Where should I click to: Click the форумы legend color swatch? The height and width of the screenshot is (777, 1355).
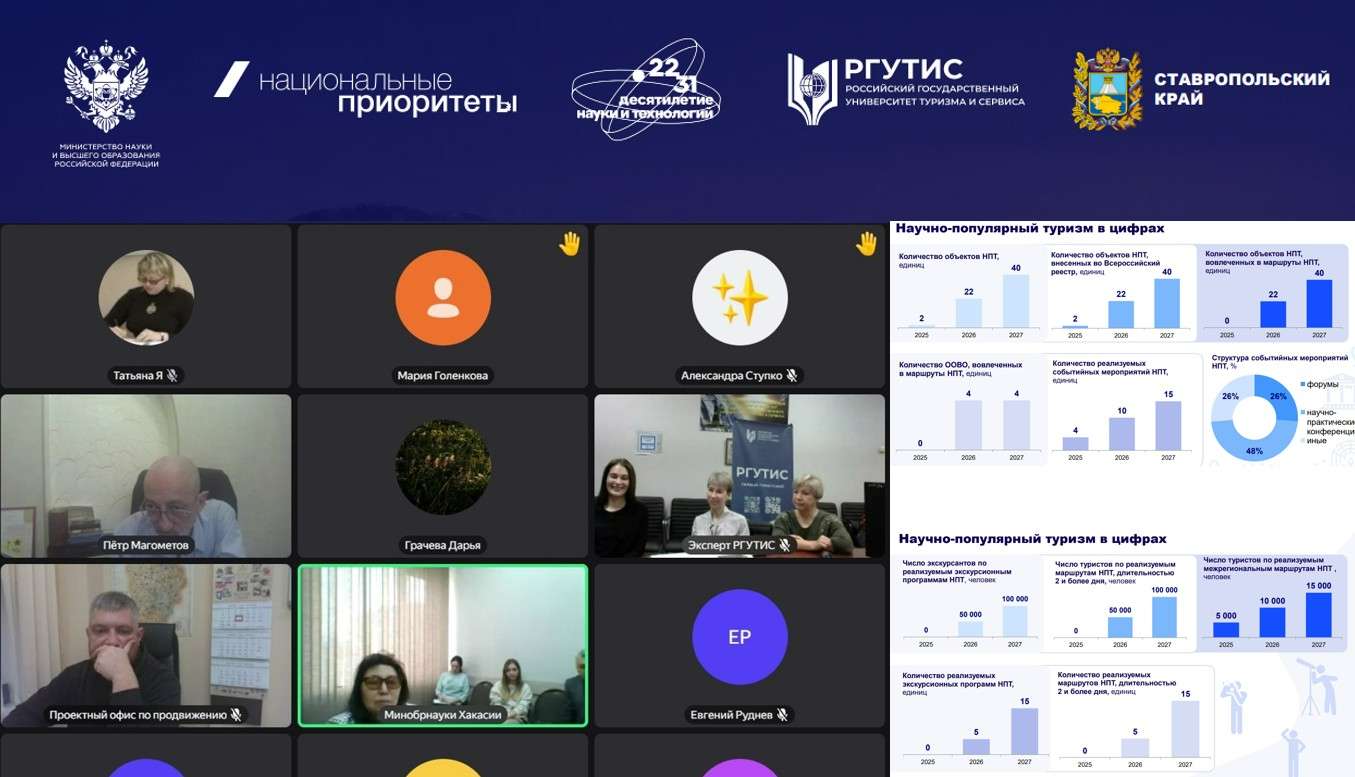click(x=1302, y=385)
